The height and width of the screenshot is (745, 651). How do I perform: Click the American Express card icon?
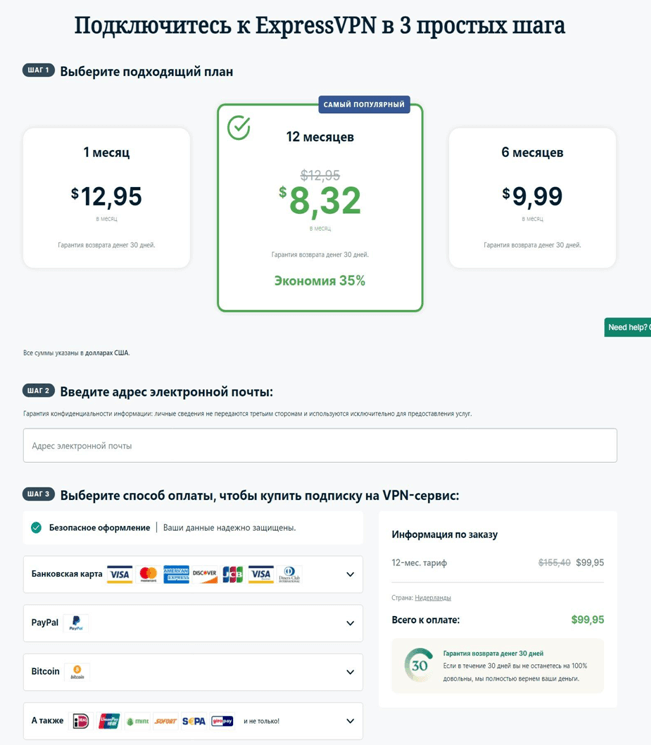176,574
